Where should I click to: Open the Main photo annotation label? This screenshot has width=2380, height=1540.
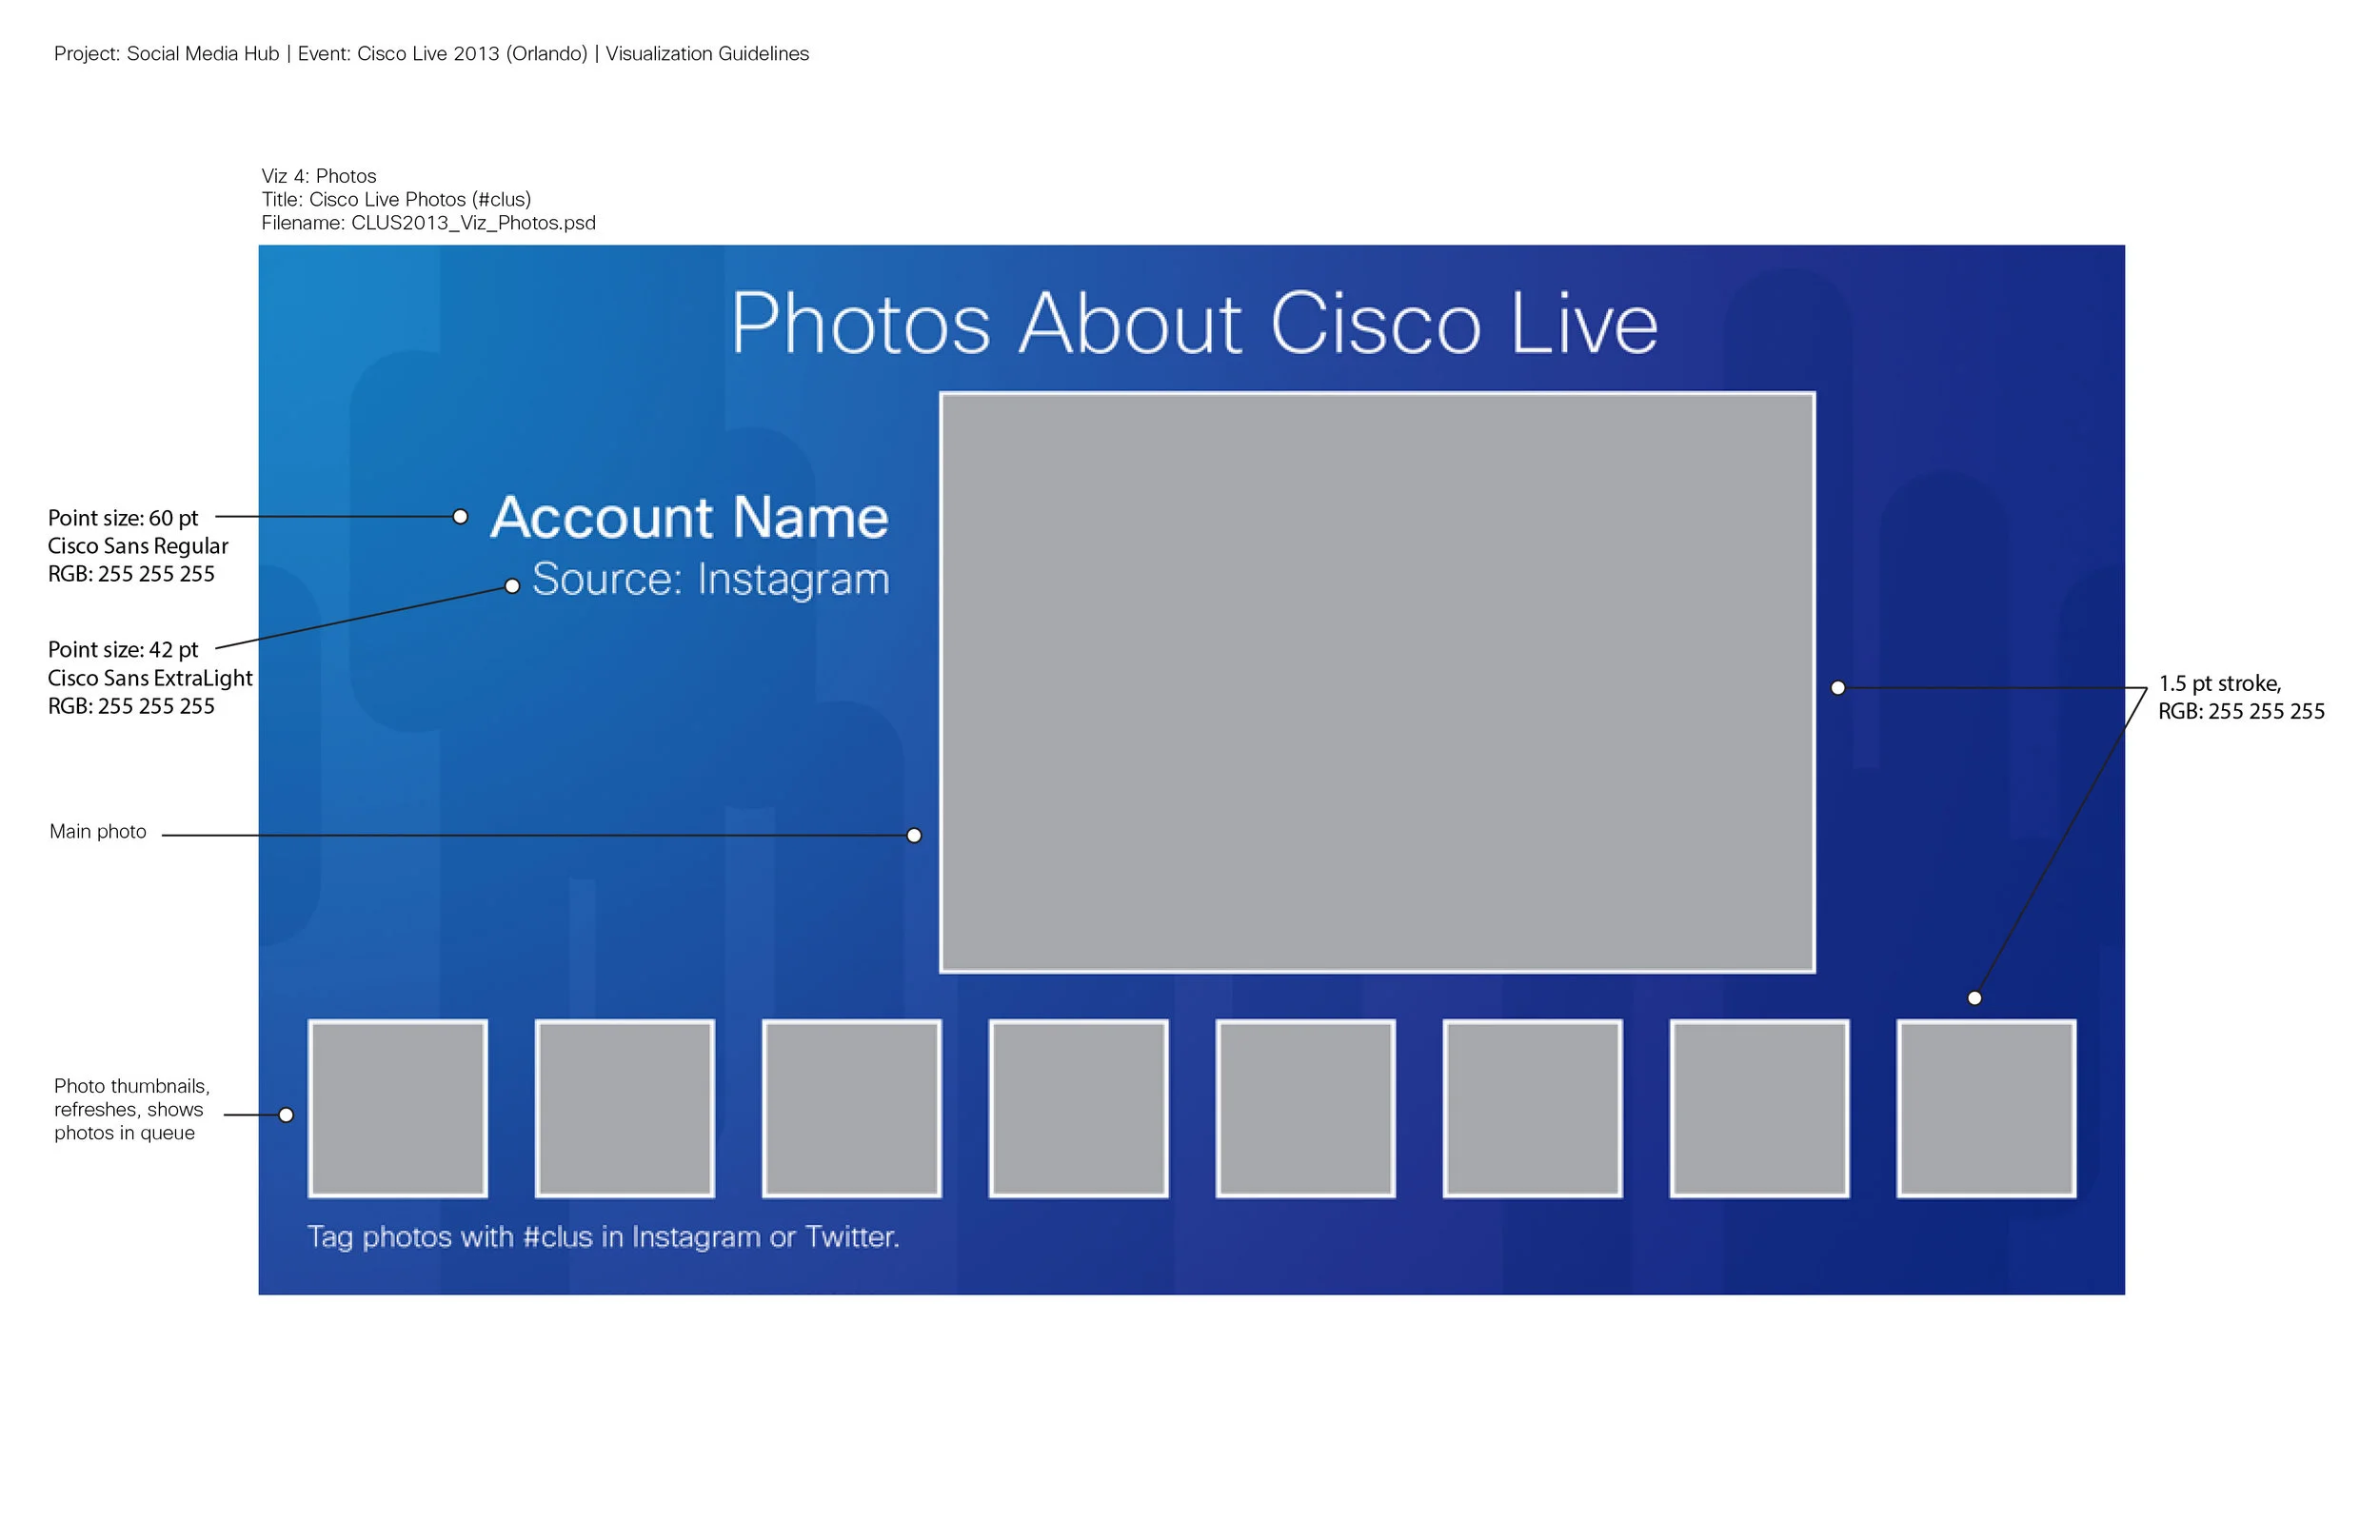[98, 831]
